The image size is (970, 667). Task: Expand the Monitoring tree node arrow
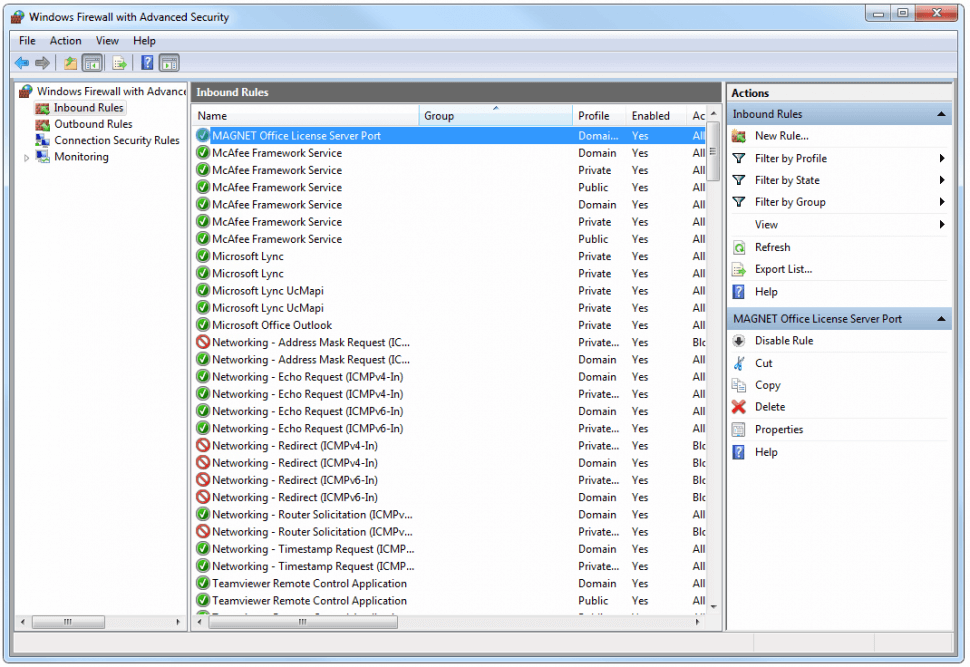click(x=26, y=158)
